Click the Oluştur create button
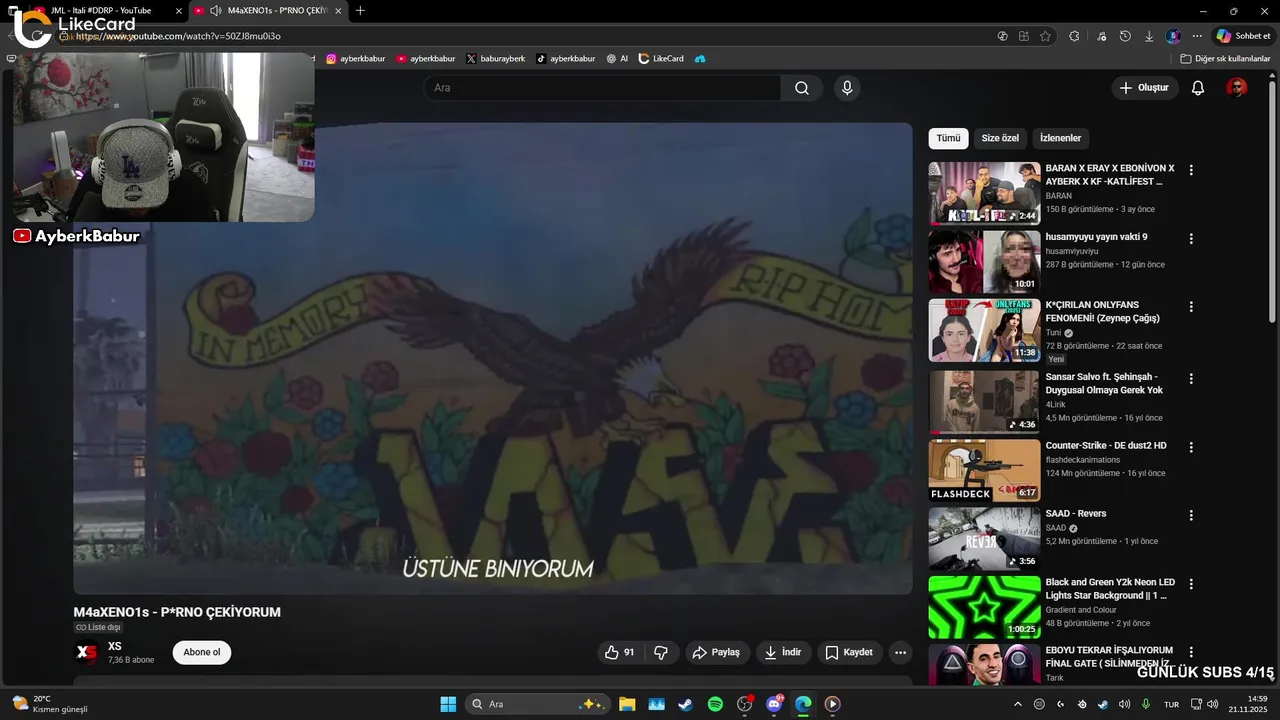The height and width of the screenshot is (720, 1280). (1144, 88)
